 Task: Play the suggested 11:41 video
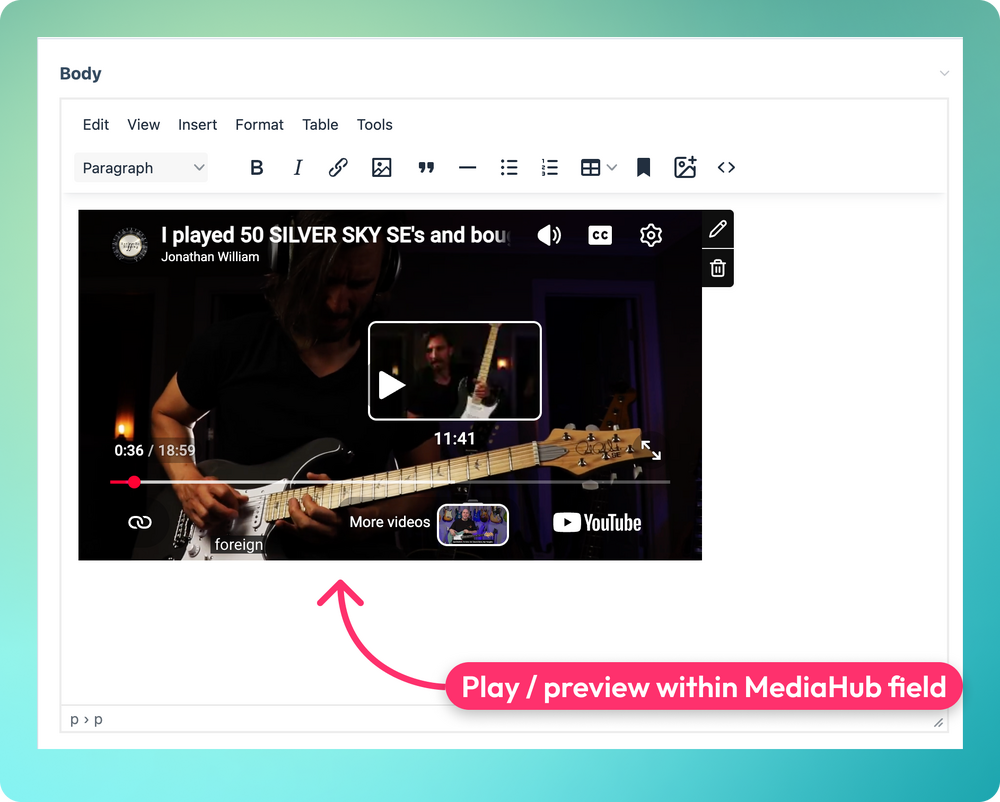point(455,371)
